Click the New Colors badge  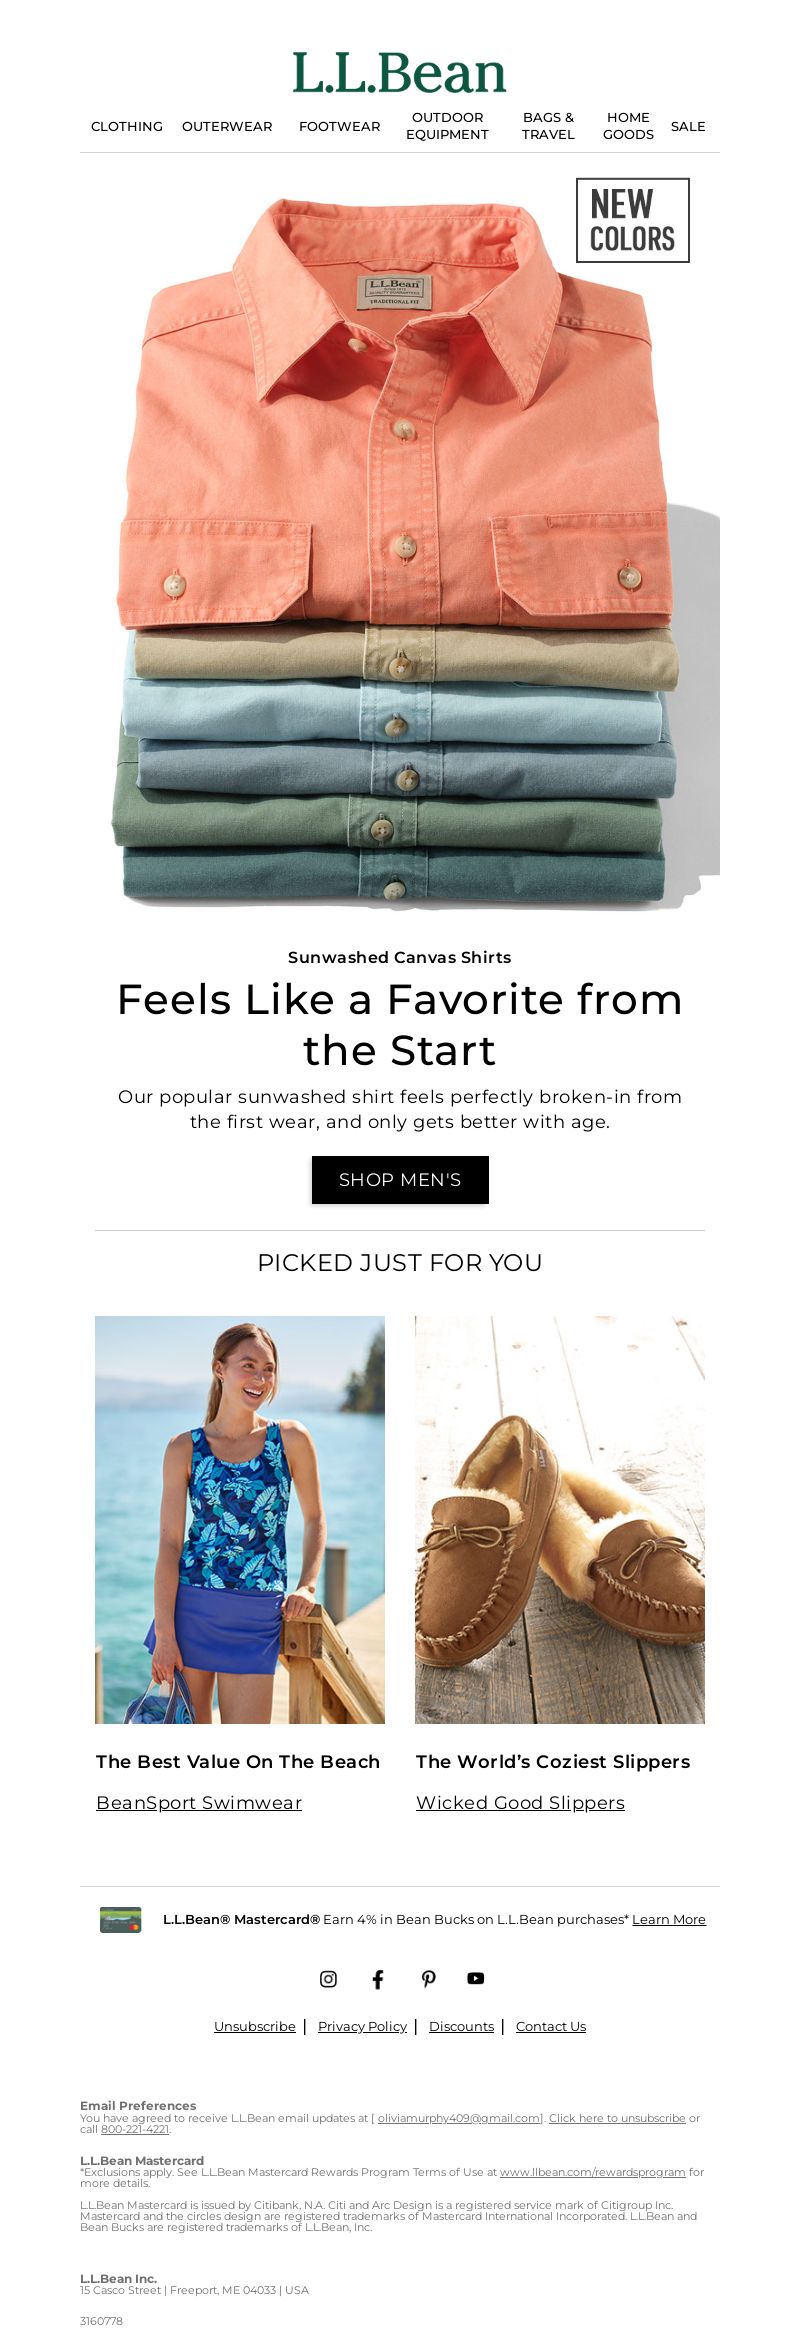[633, 221]
